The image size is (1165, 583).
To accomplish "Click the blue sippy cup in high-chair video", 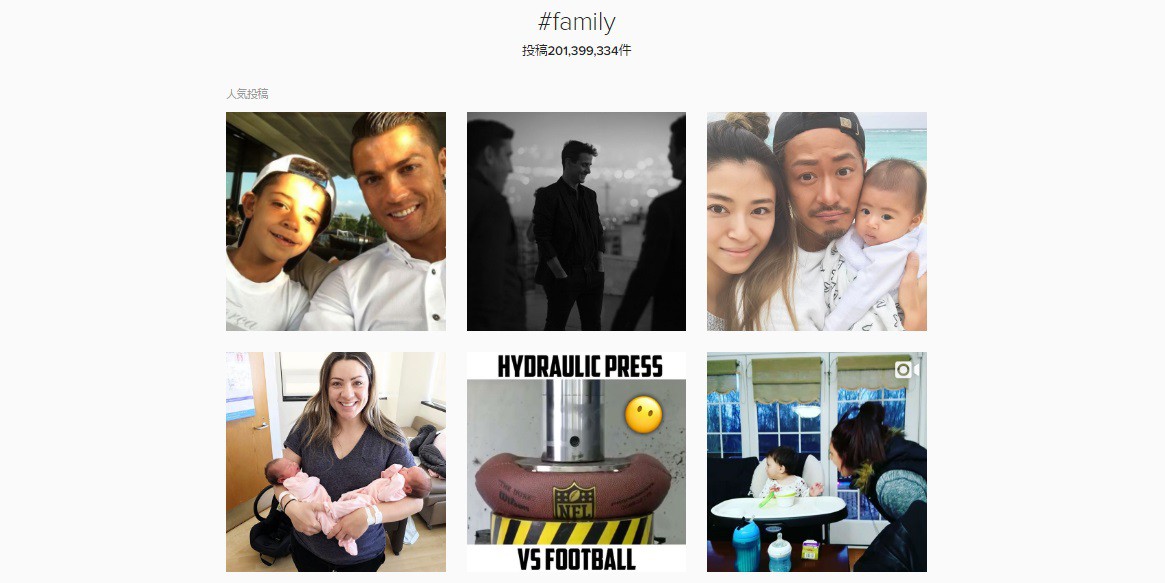I will coord(746,544).
